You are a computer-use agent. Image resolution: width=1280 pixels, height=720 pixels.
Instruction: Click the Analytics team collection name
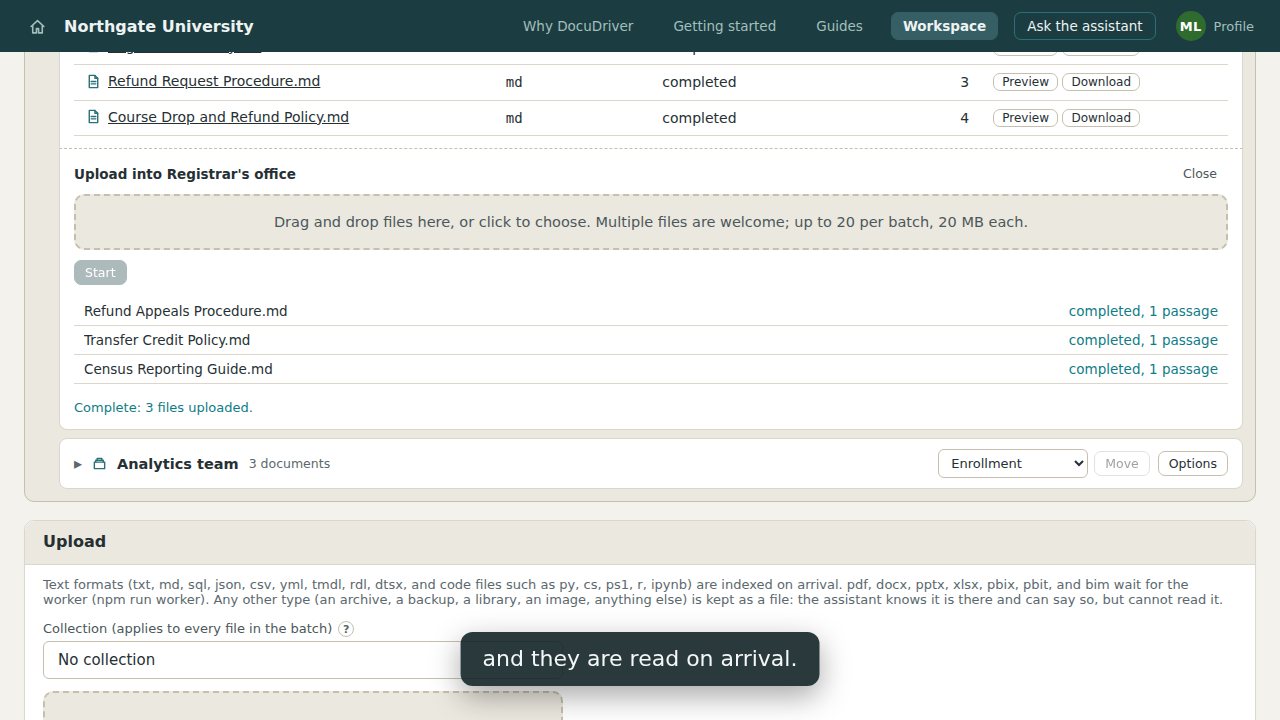(177, 464)
